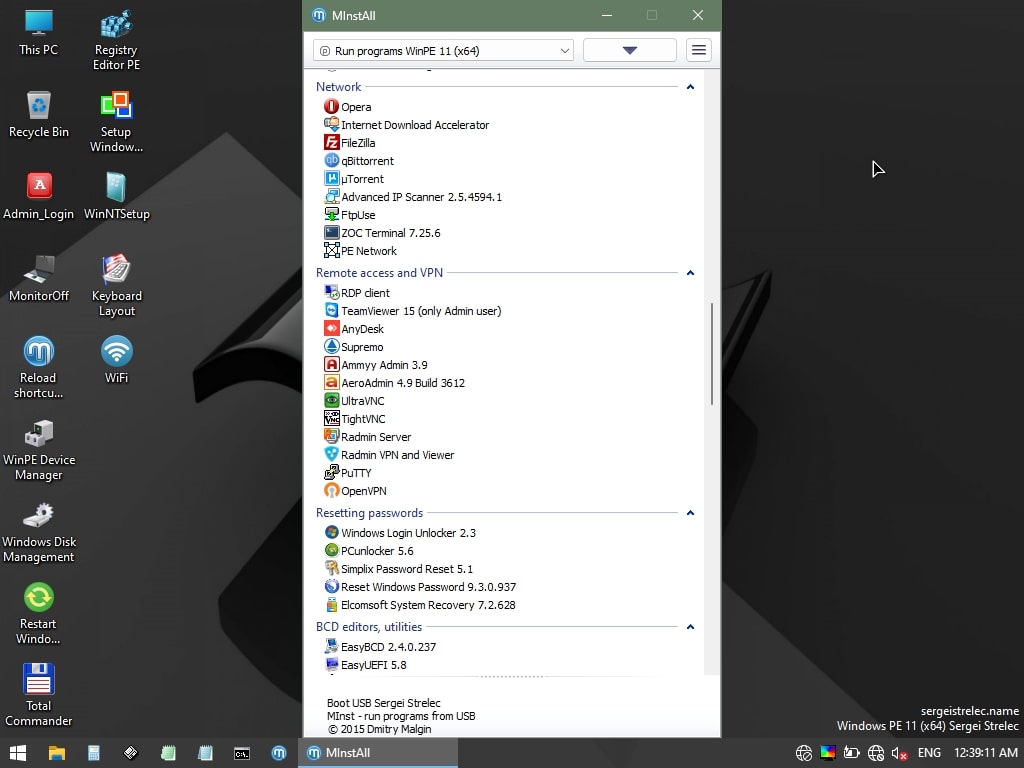The width and height of the screenshot is (1024, 768).
Task: Open Setup Windows desktop shortcut
Action: (x=116, y=122)
